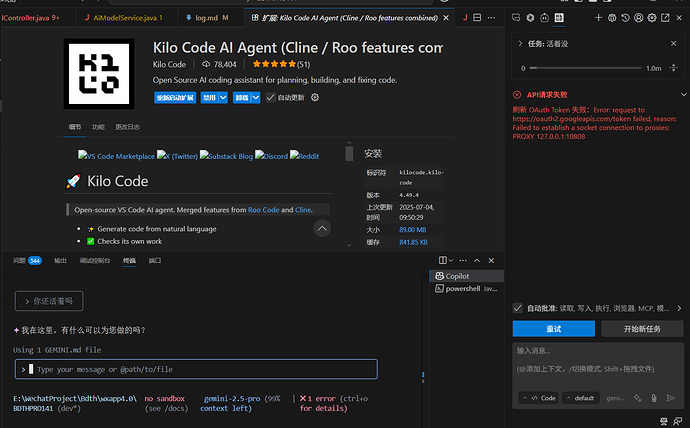Viewport: 690px width, 428px height.
Task: Close the Kilo Code extension tab
Action: [446, 18]
